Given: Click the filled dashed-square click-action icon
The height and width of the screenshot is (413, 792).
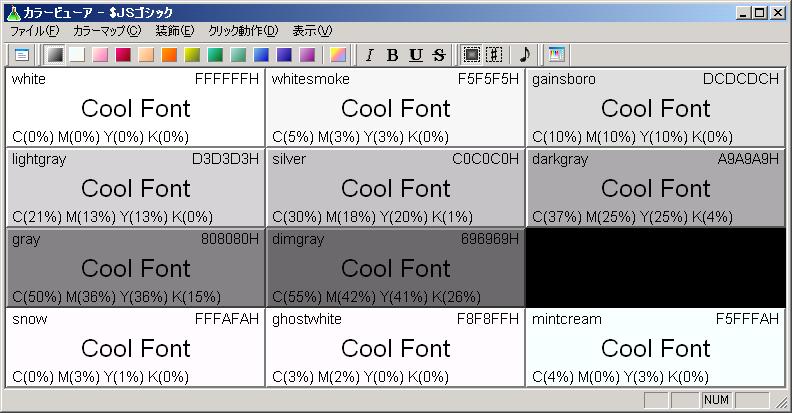Looking at the screenshot, I should point(471,55).
